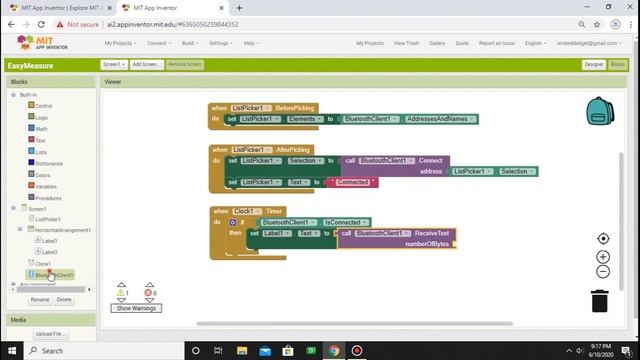Open the My Projects menu

pos(120,43)
